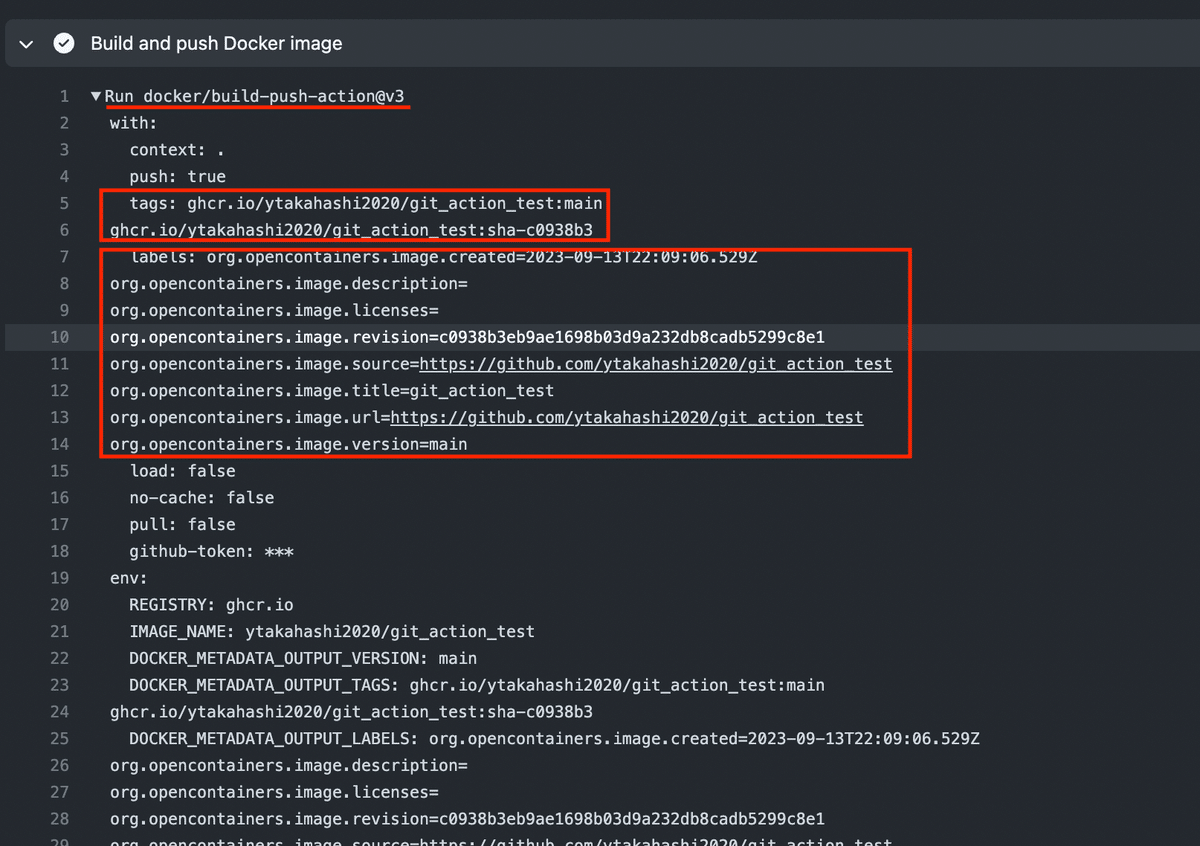
Task: Click the disclosure triangle before Run command
Action: [x=95, y=95]
